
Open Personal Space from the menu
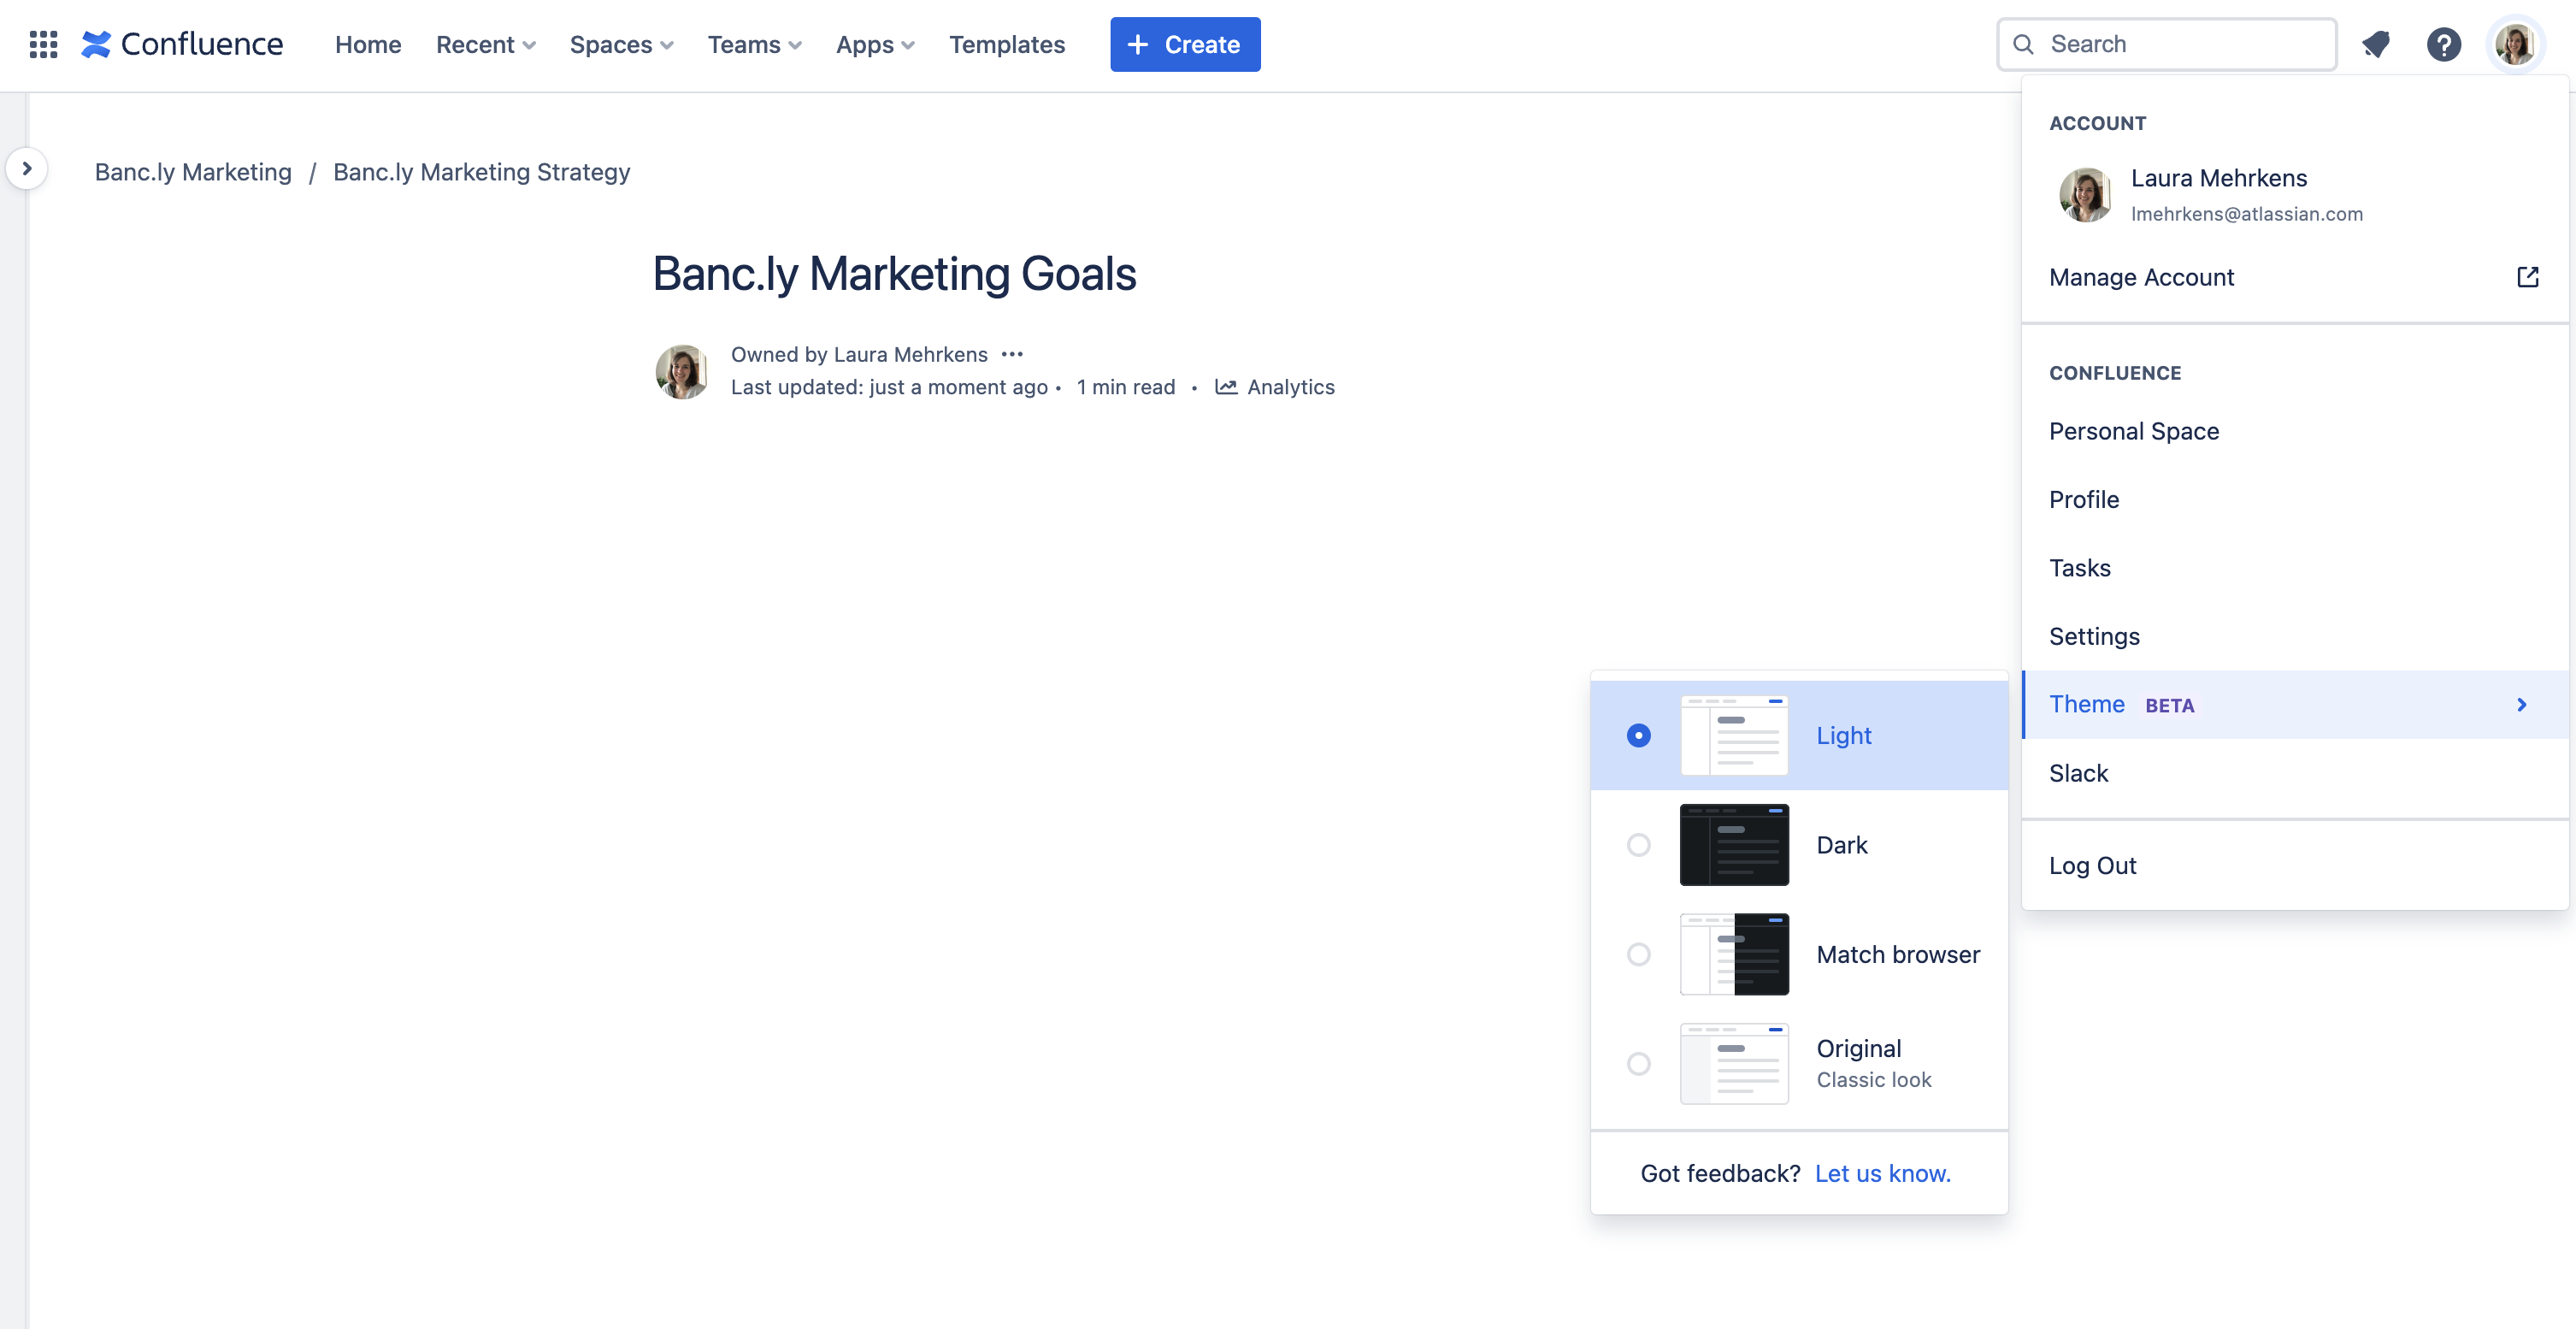[2294, 431]
